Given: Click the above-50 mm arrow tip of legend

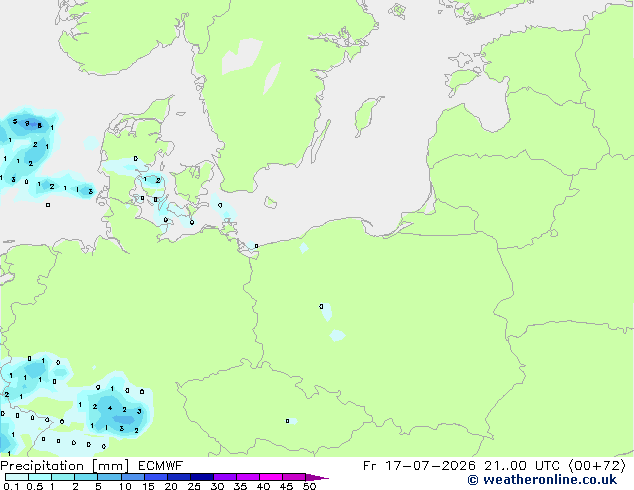Looking at the screenshot, I should tap(317, 477).
